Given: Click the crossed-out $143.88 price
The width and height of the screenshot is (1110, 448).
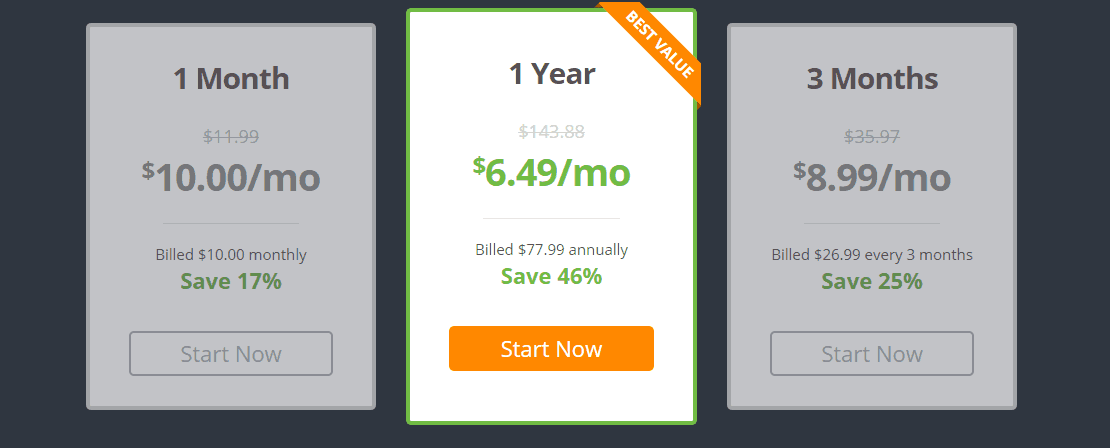Looking at the screenshot, I should (551, 132).
